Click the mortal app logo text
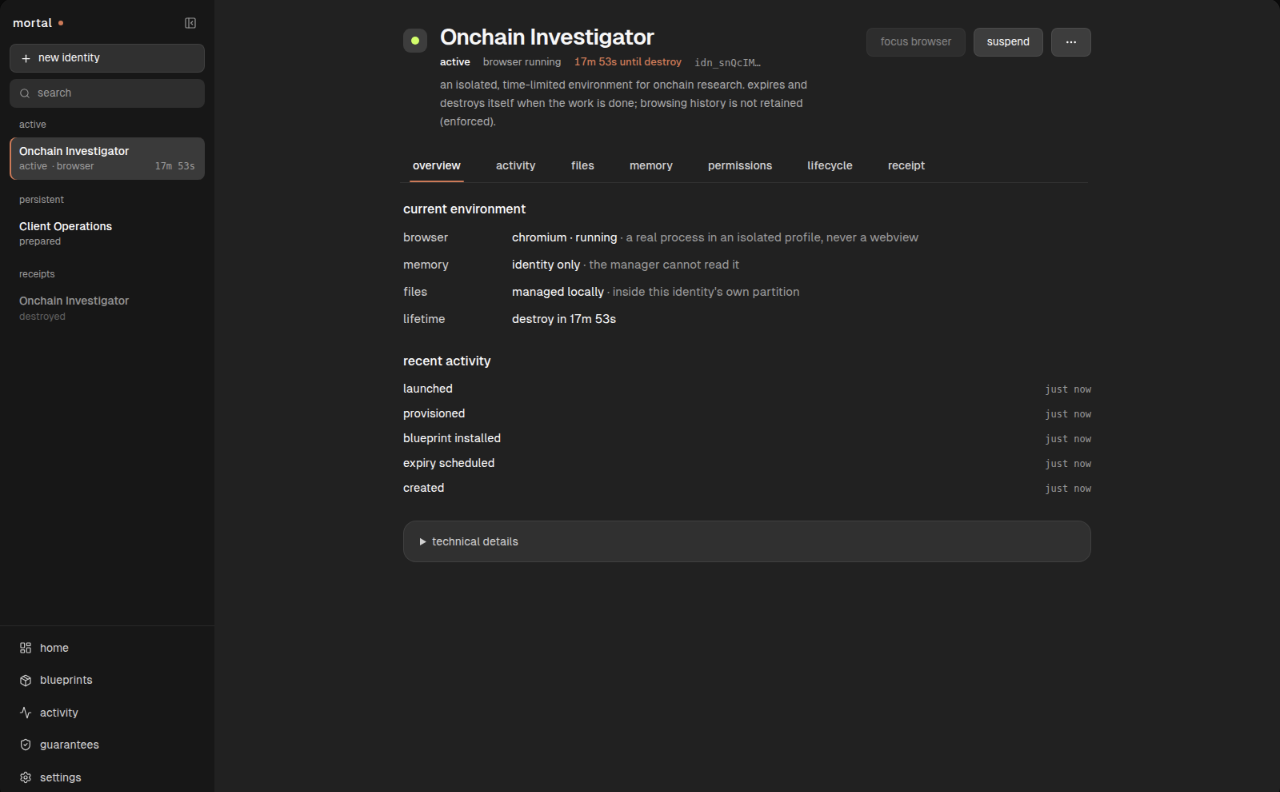 coord(32,23)
